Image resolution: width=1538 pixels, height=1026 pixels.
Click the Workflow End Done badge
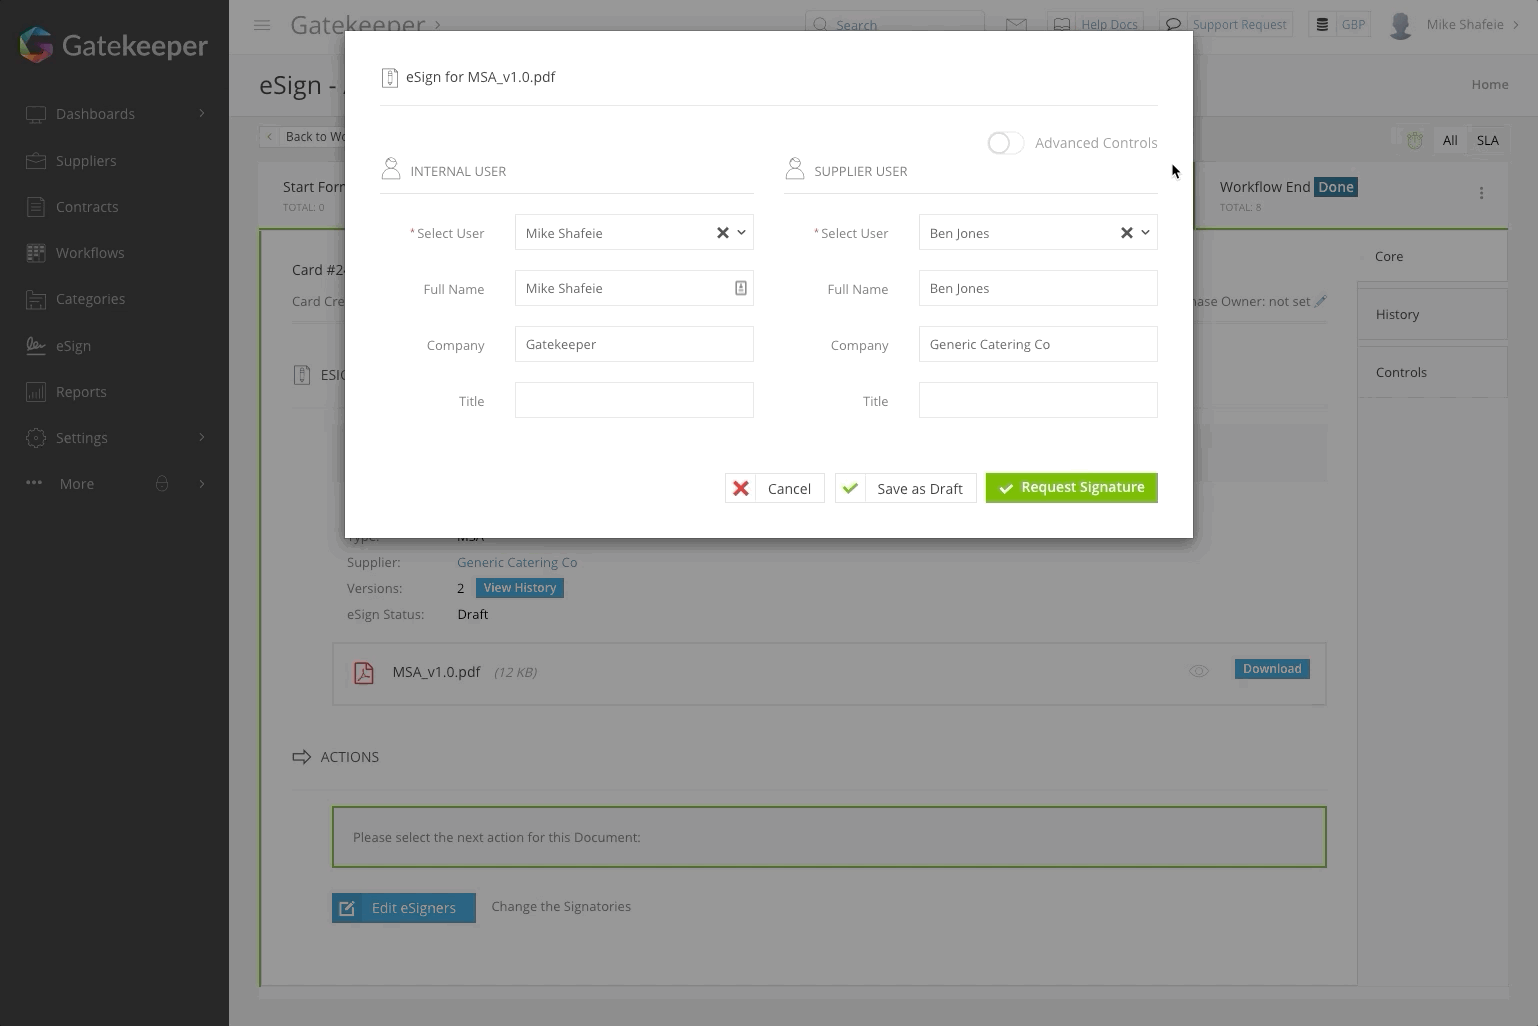point(1336,187)
